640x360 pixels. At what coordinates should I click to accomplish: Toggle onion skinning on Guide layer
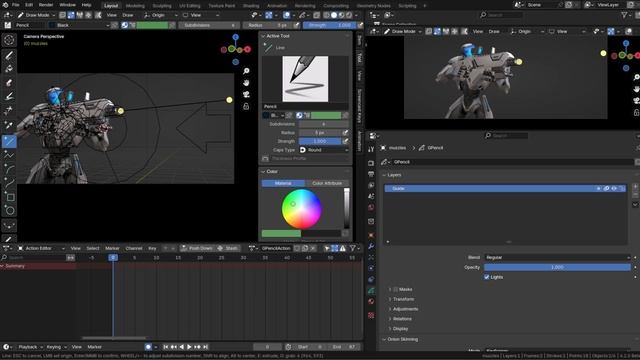tap(606, 189)
